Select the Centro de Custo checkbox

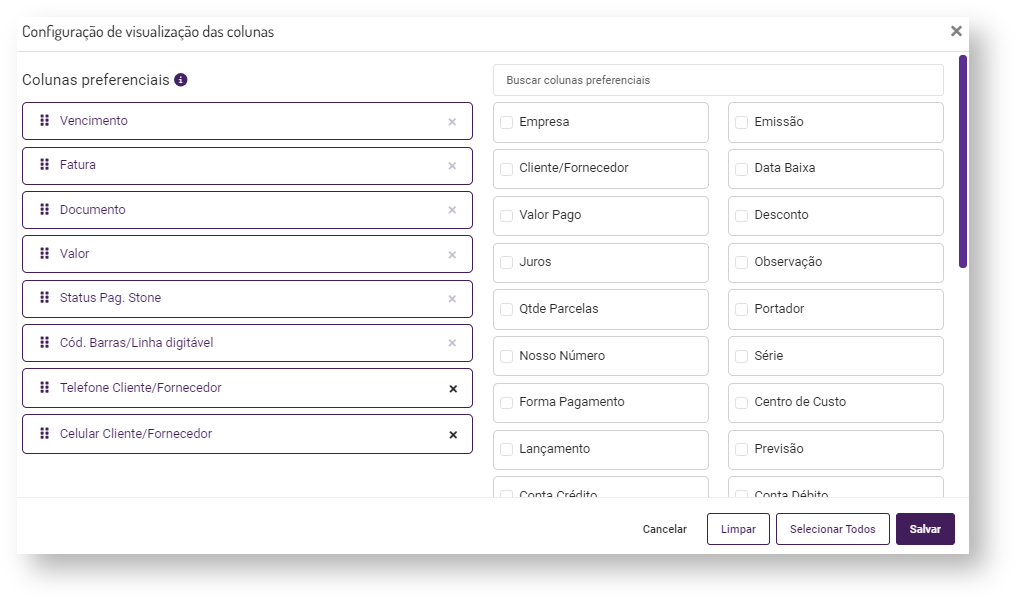[742, 403]
